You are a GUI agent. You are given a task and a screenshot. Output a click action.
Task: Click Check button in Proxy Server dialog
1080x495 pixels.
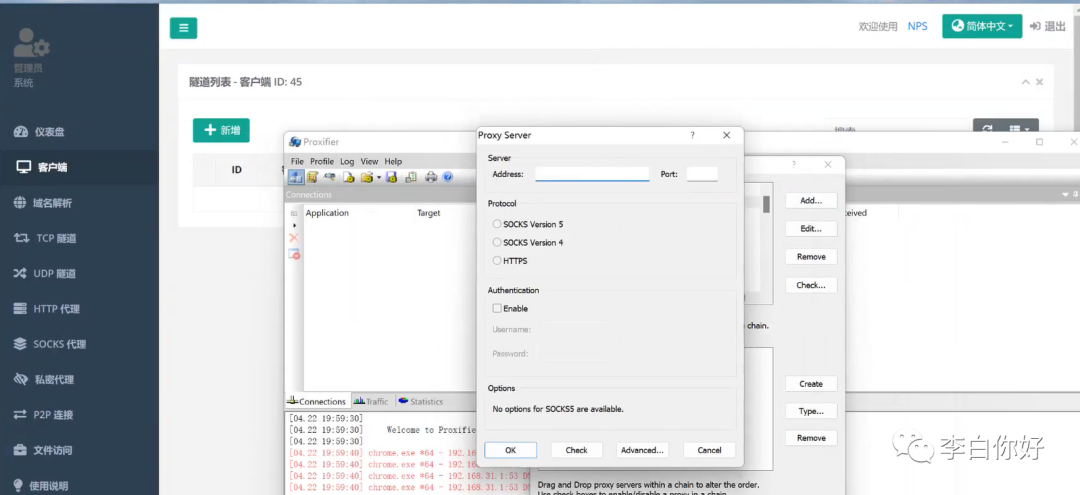577,450
